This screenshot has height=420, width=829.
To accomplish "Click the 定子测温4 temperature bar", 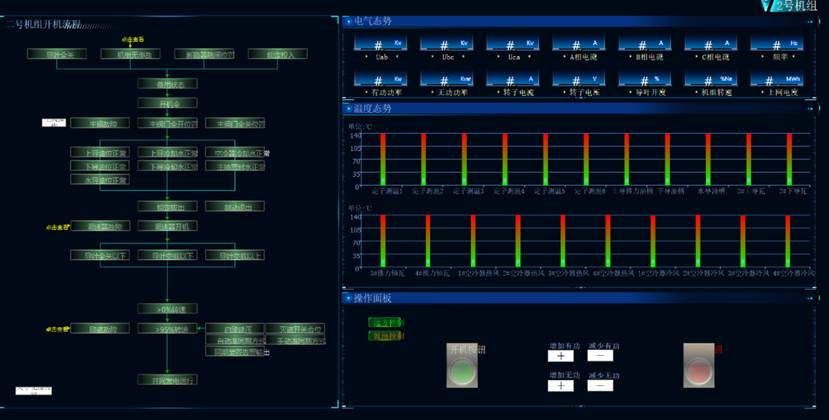I will [505, 159].
